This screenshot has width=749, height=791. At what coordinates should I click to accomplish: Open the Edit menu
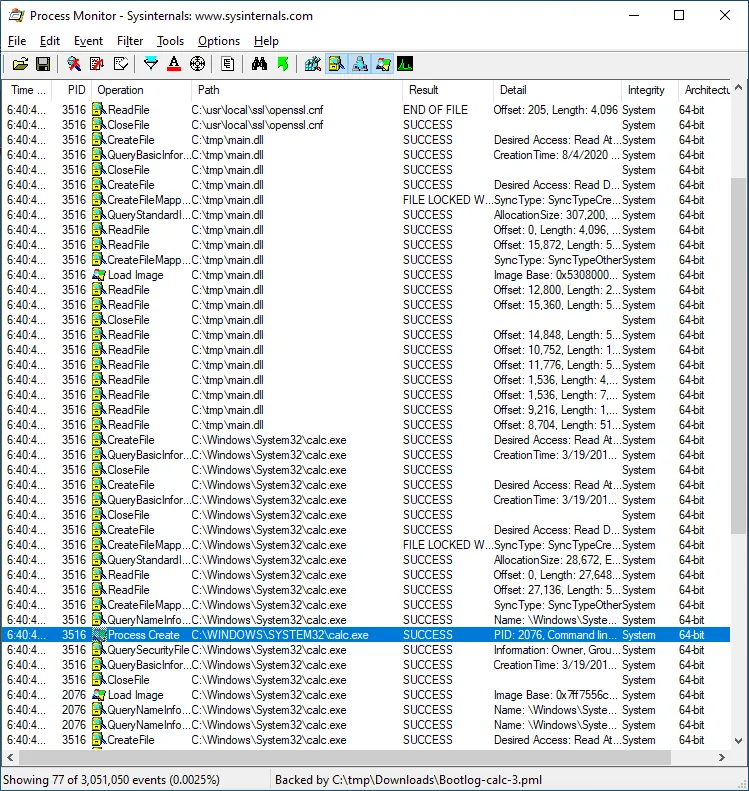50,41
